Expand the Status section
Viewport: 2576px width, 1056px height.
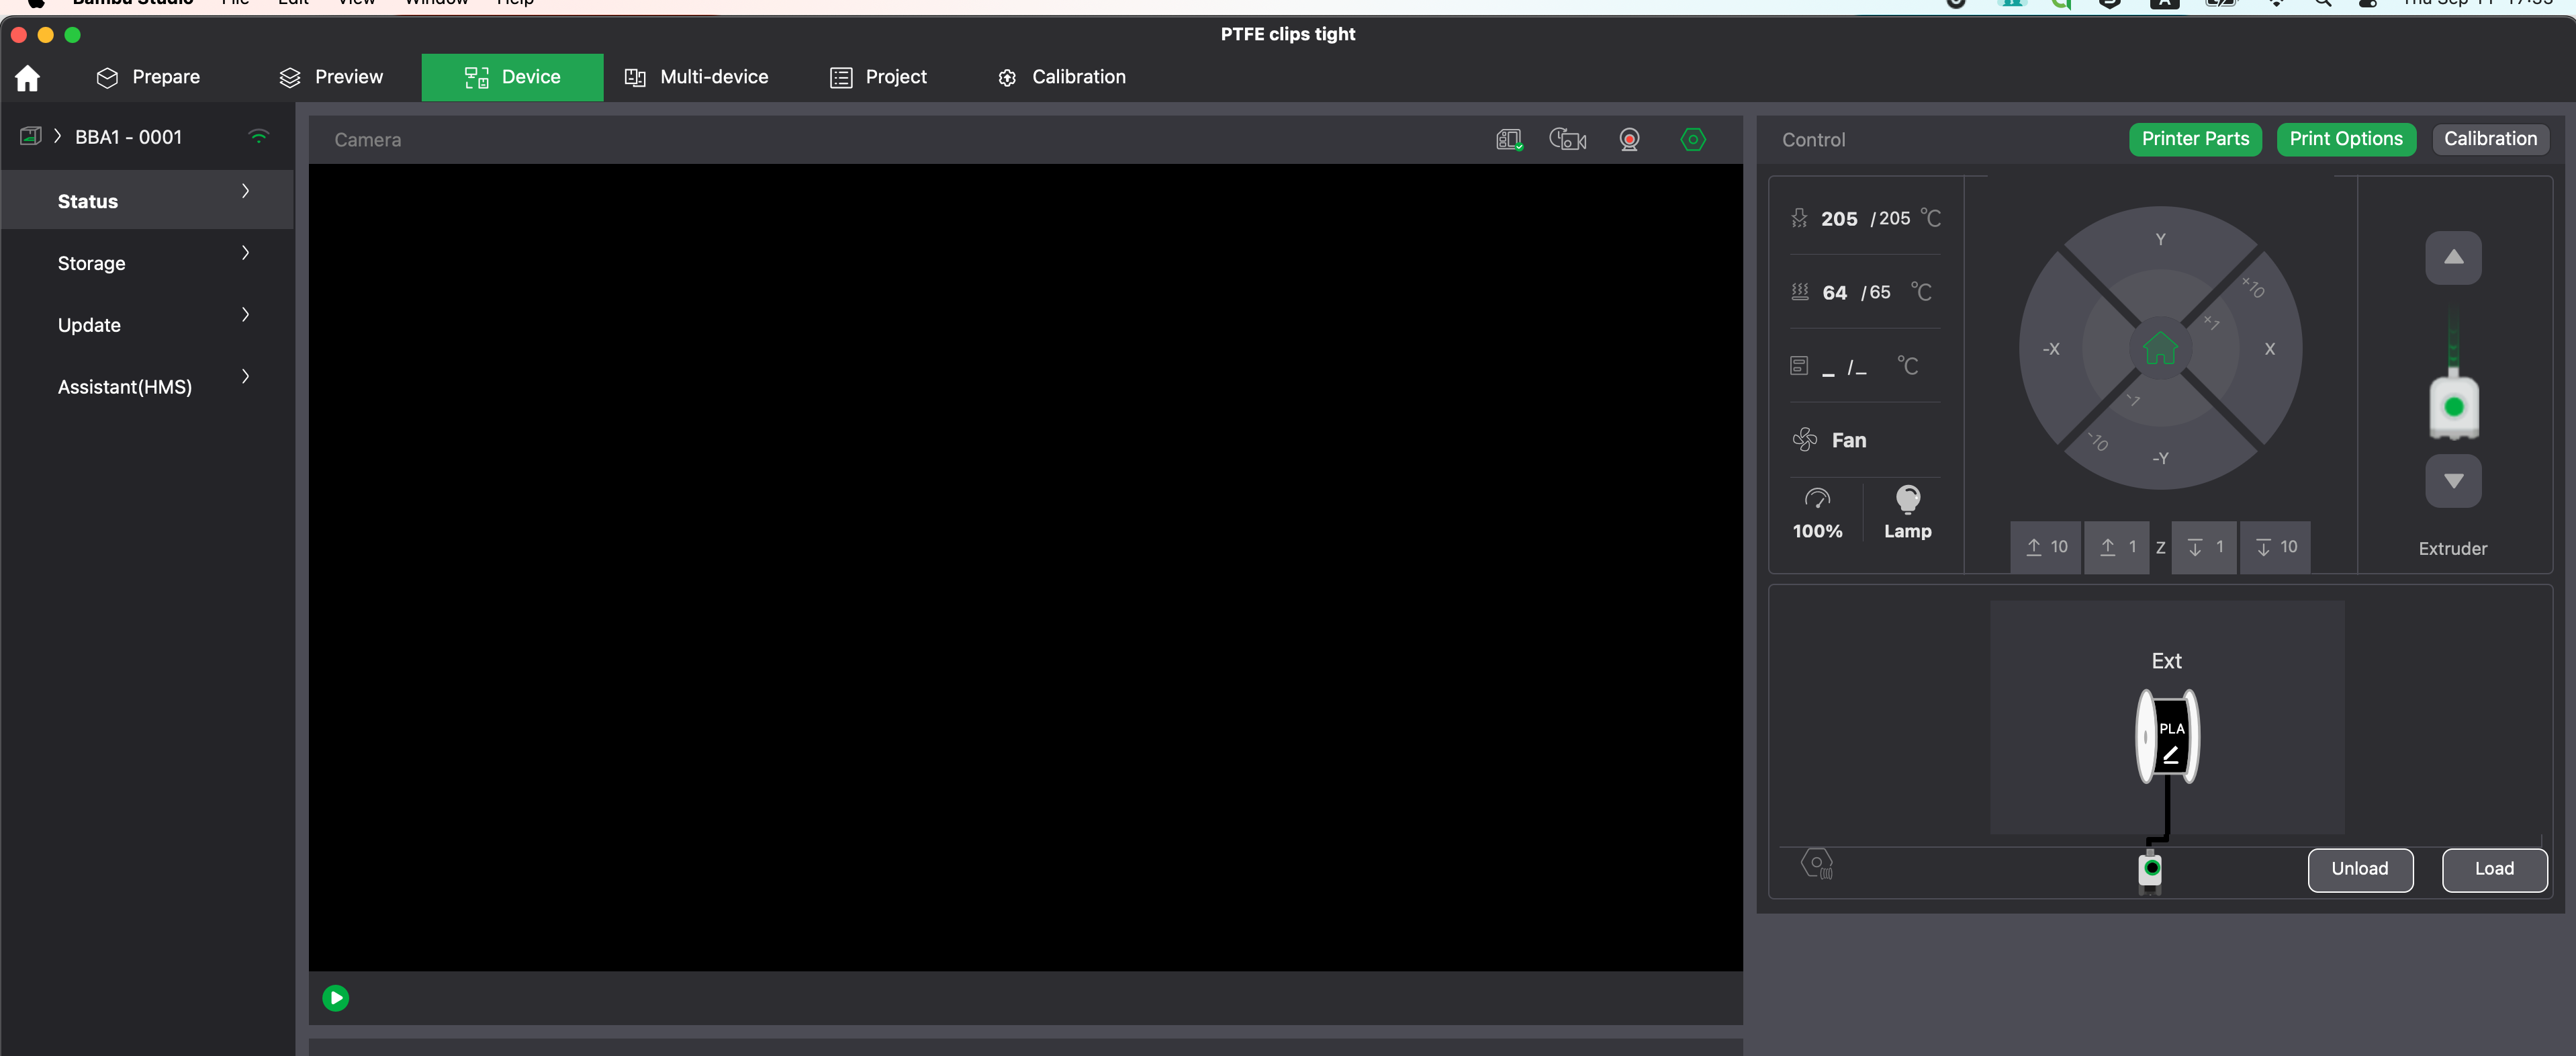pyautogui.click(x=146, y=200)
